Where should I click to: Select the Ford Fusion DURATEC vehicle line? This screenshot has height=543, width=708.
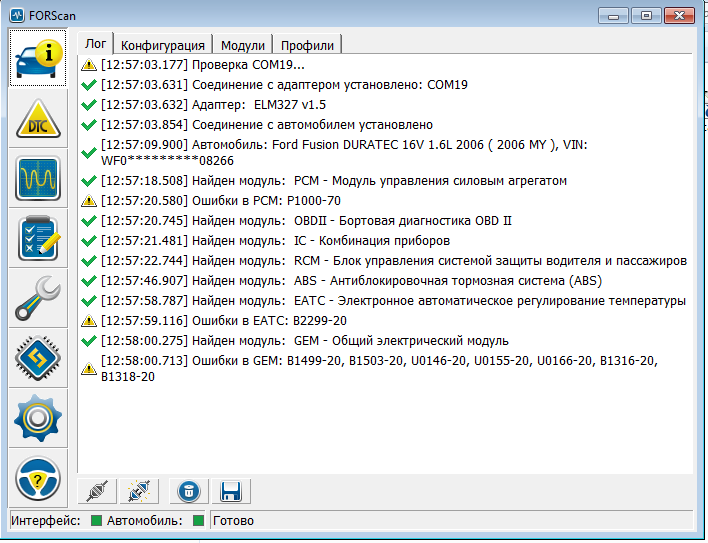point(344,153)
